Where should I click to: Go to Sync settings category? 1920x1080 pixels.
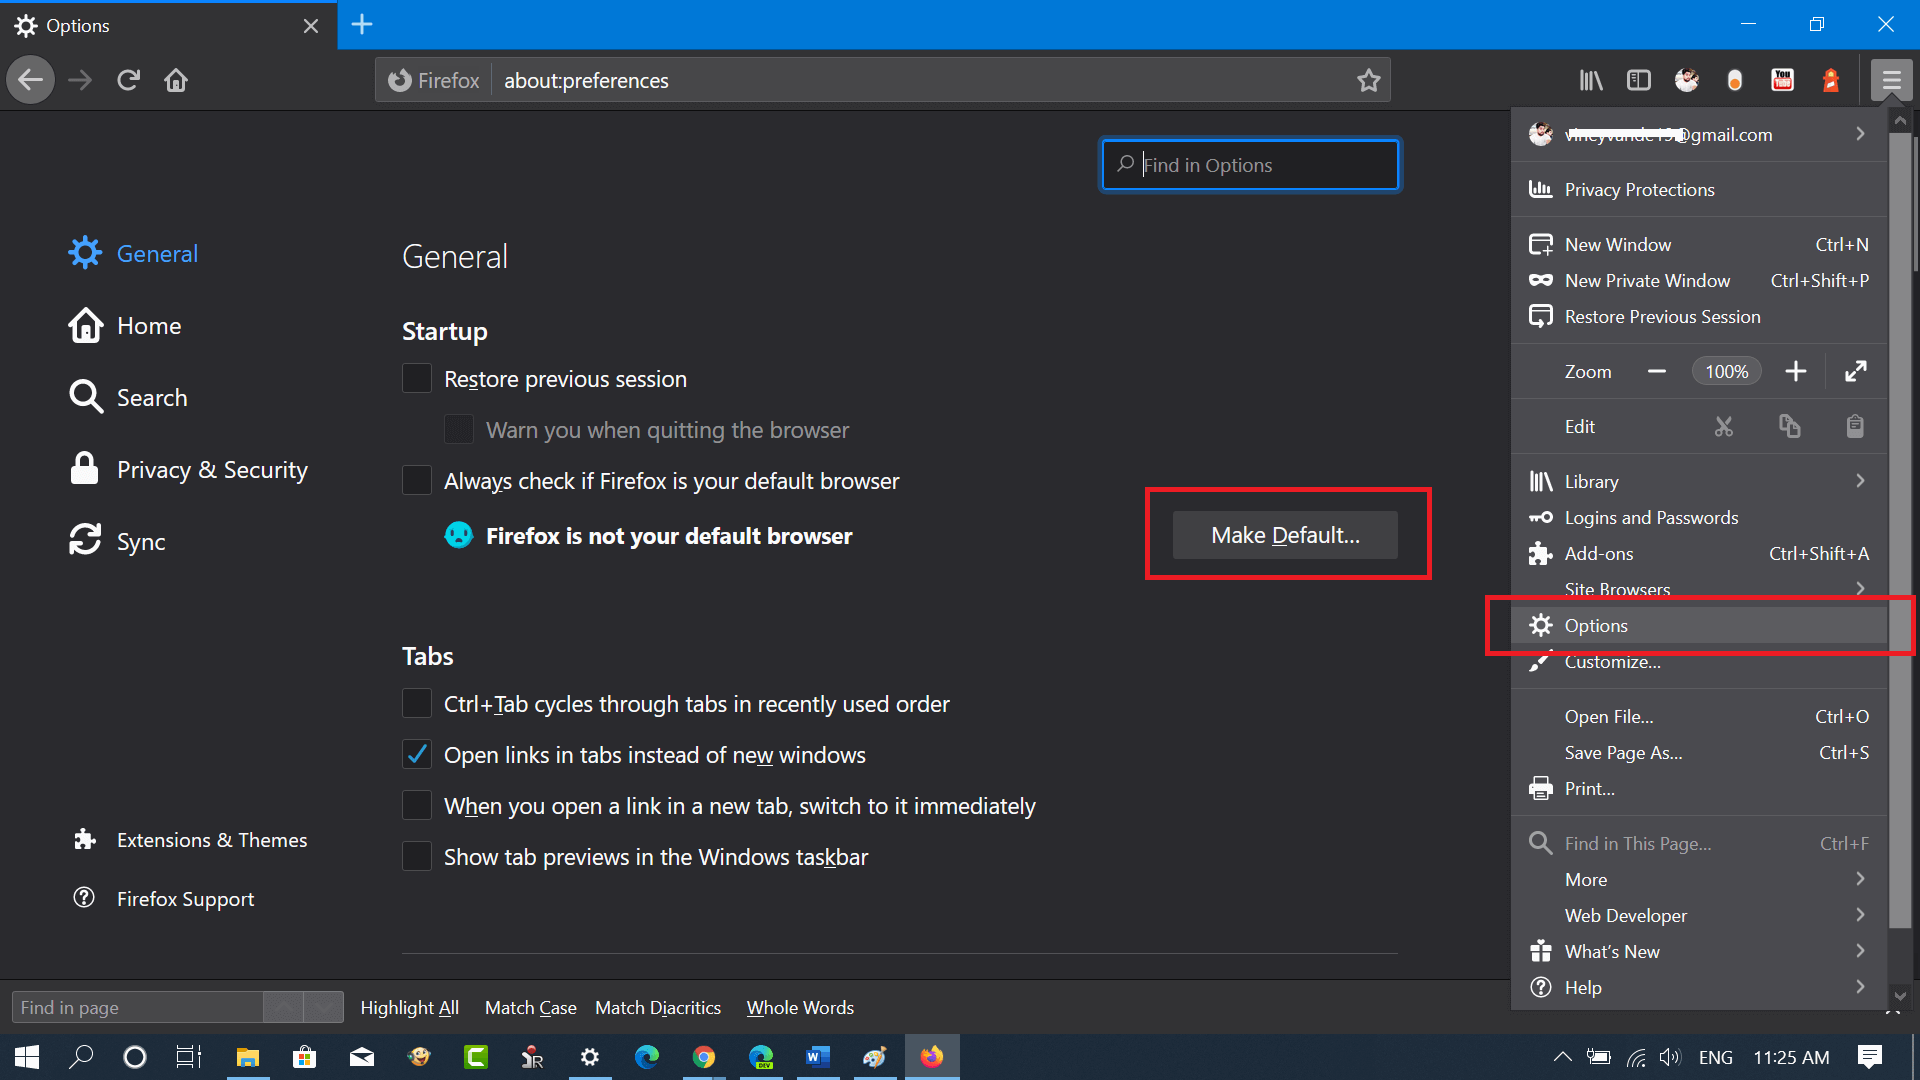pos(117,542)
